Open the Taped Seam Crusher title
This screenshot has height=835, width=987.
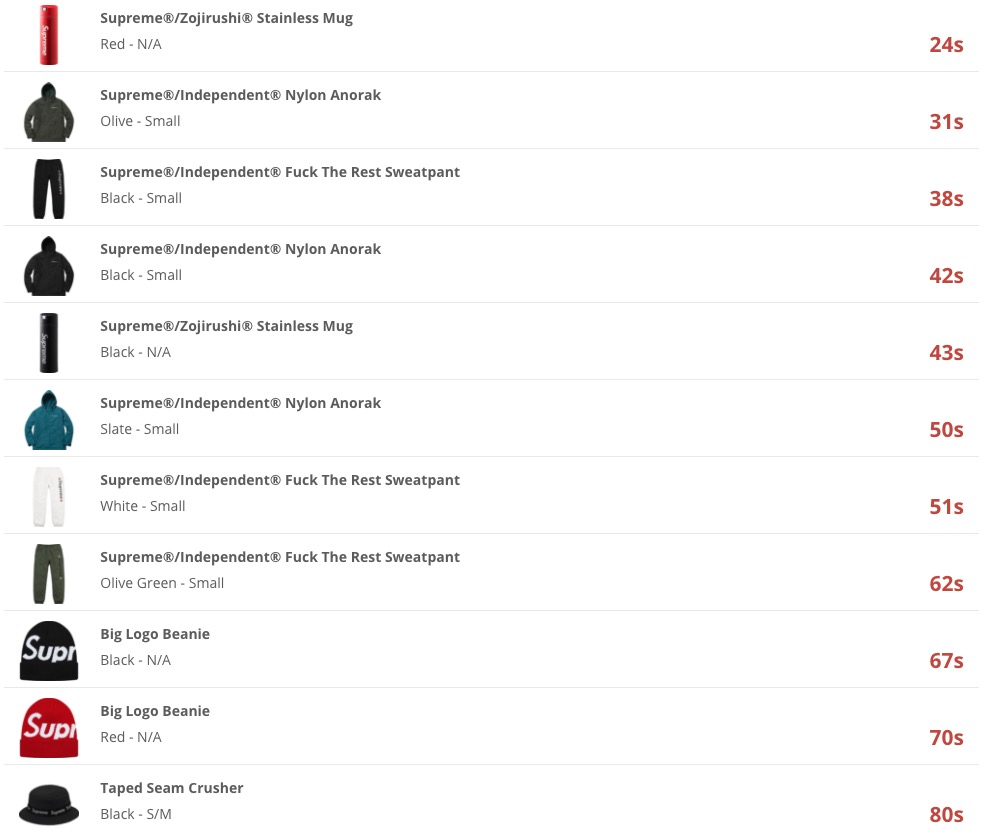coord(172,788)
